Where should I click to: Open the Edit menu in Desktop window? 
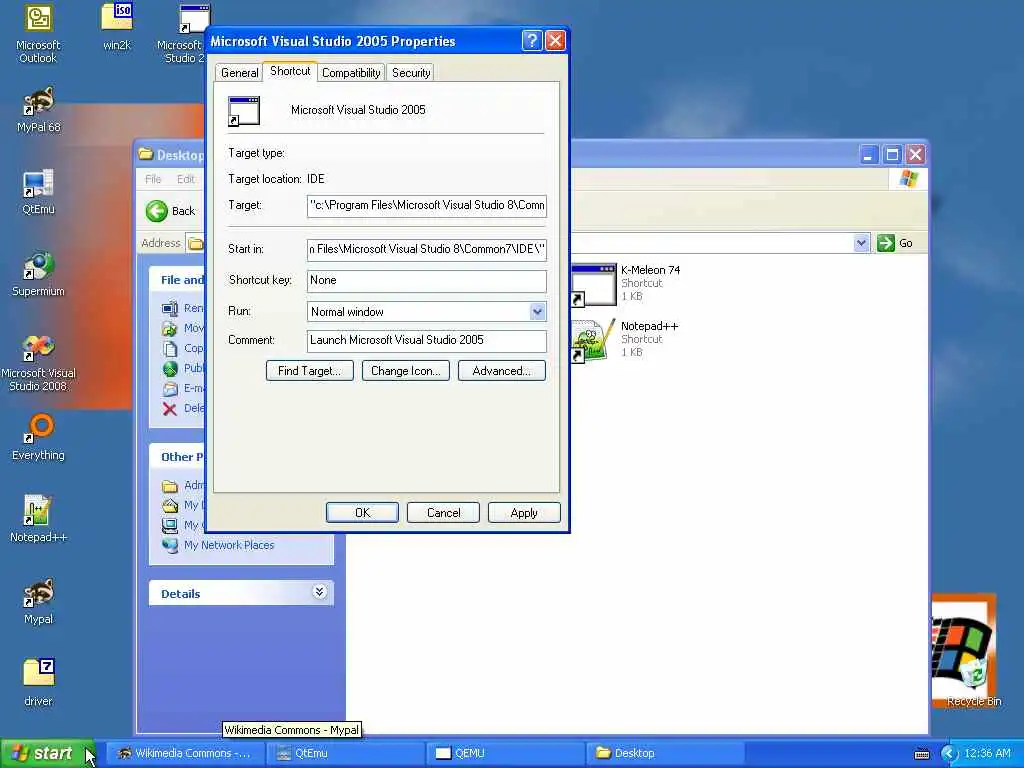[x=185, y=179]
